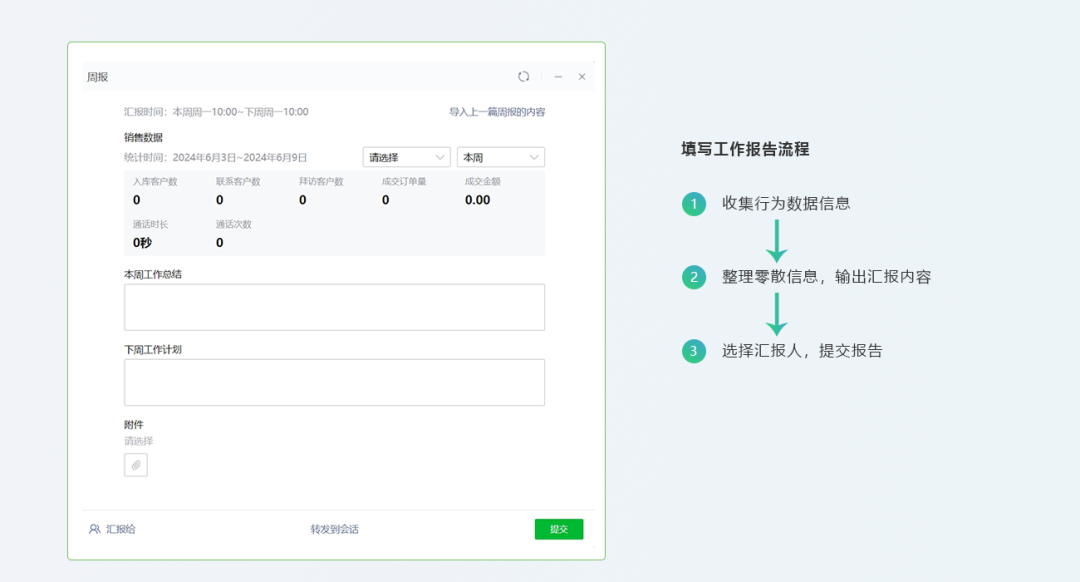Viewport: 1080px width, 582px height.
Task: Click the green arrow between steps 1 and 2
Action: [778, 239]
